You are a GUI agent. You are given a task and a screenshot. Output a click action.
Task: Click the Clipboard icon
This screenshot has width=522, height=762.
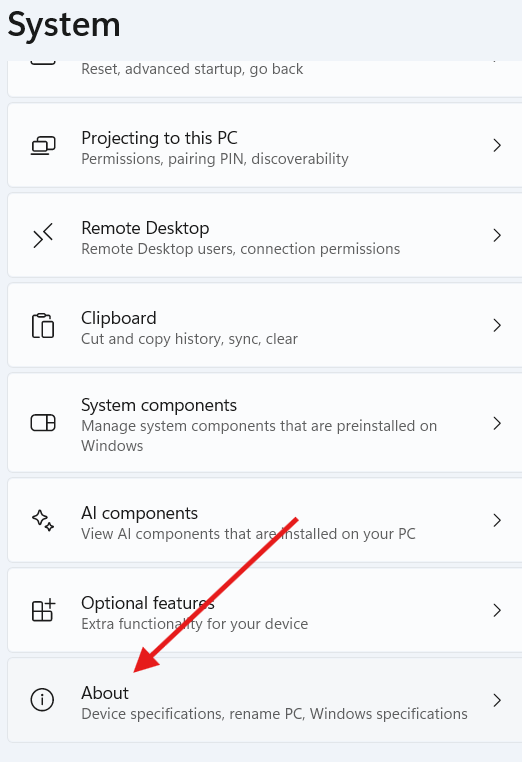43,326
